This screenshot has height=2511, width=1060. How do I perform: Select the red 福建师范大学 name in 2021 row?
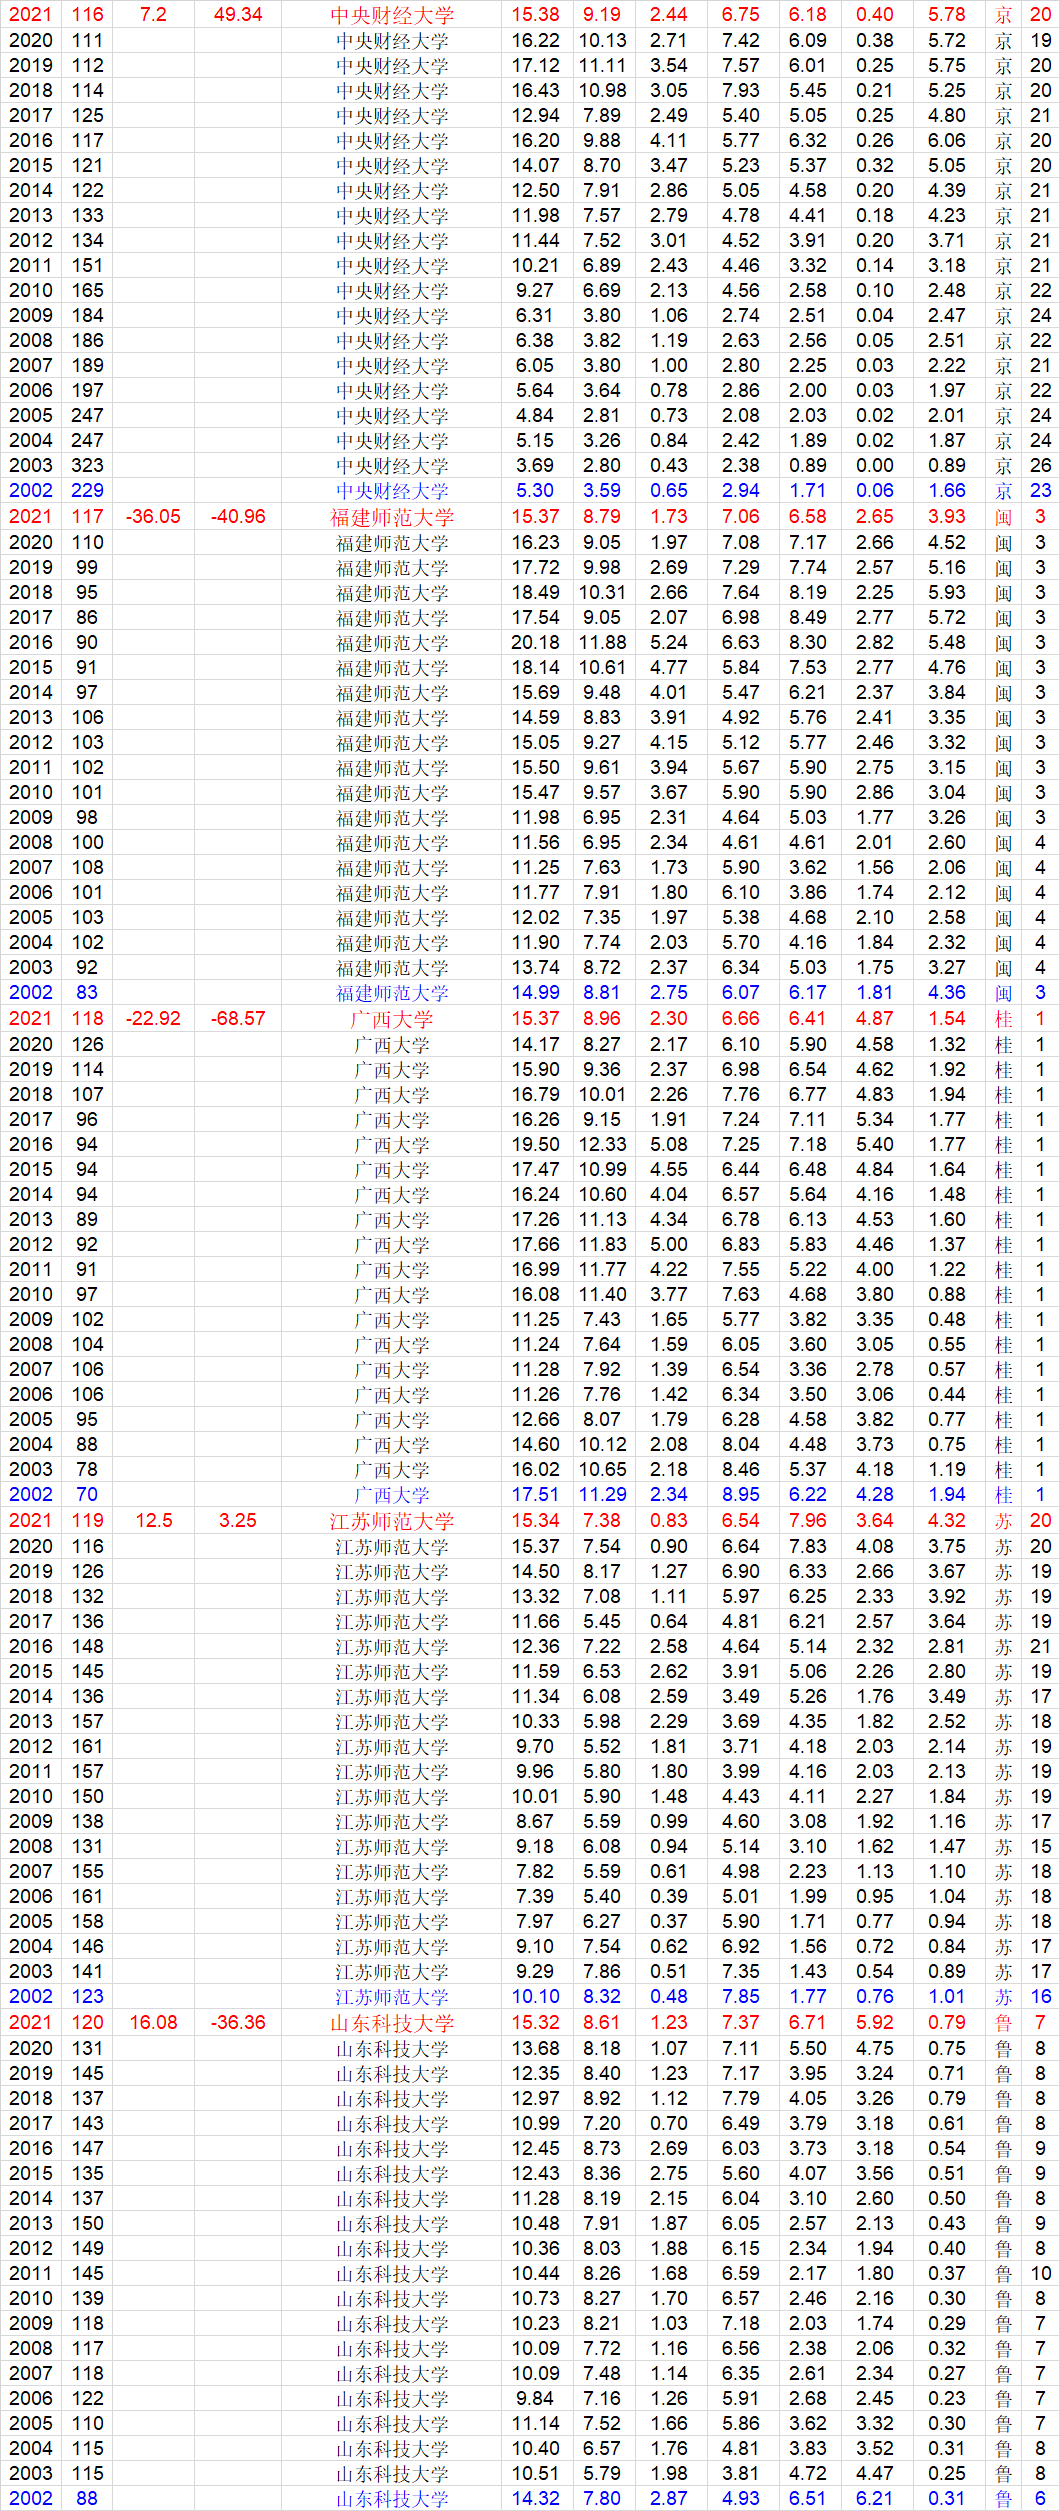[392, 517]
